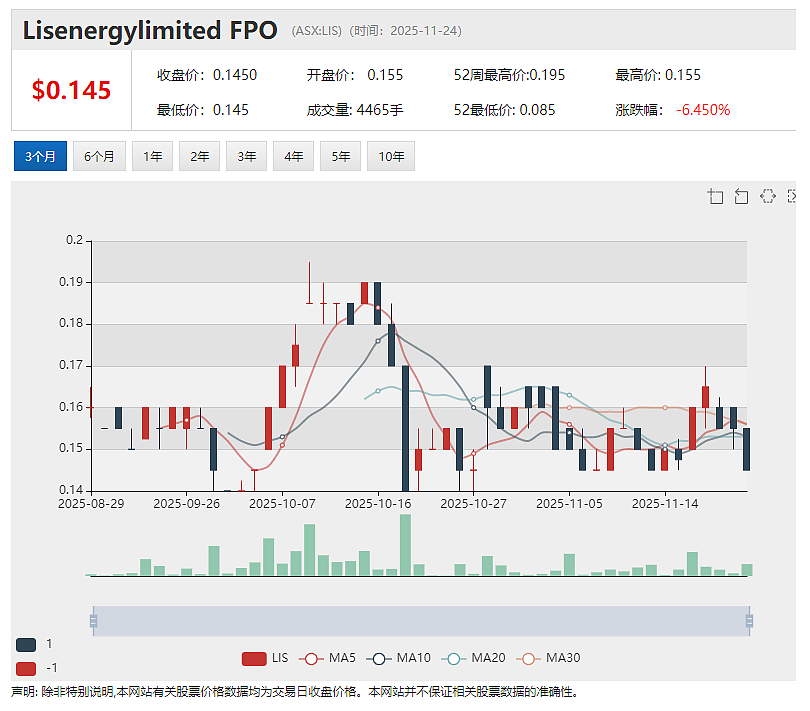The height and width of the screenshot is (711, 810).
Task: Click the 0.17 y-axis label
Action: 71,365
